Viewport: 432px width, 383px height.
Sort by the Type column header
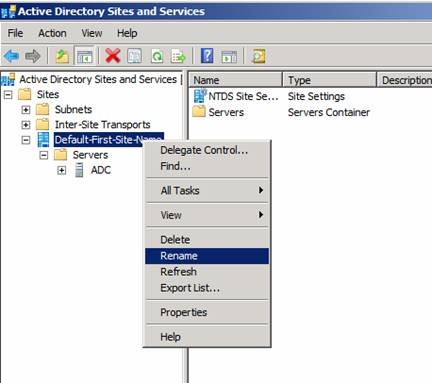(329, 80)
